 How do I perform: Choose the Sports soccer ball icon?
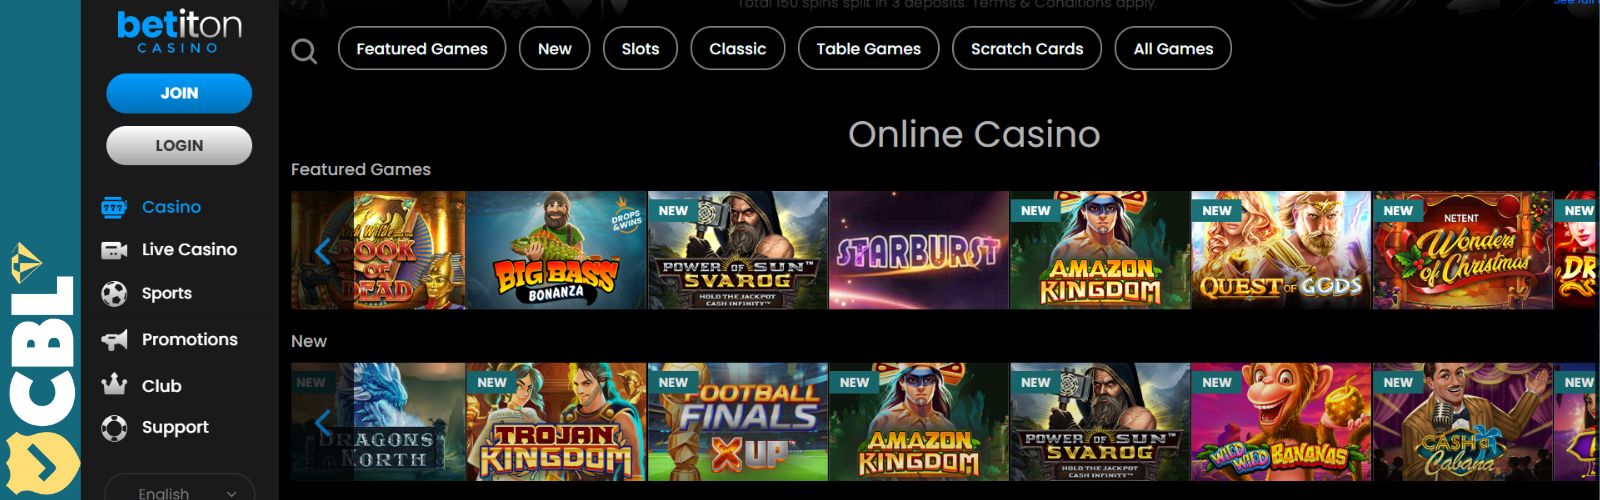(x=114, y=293)
